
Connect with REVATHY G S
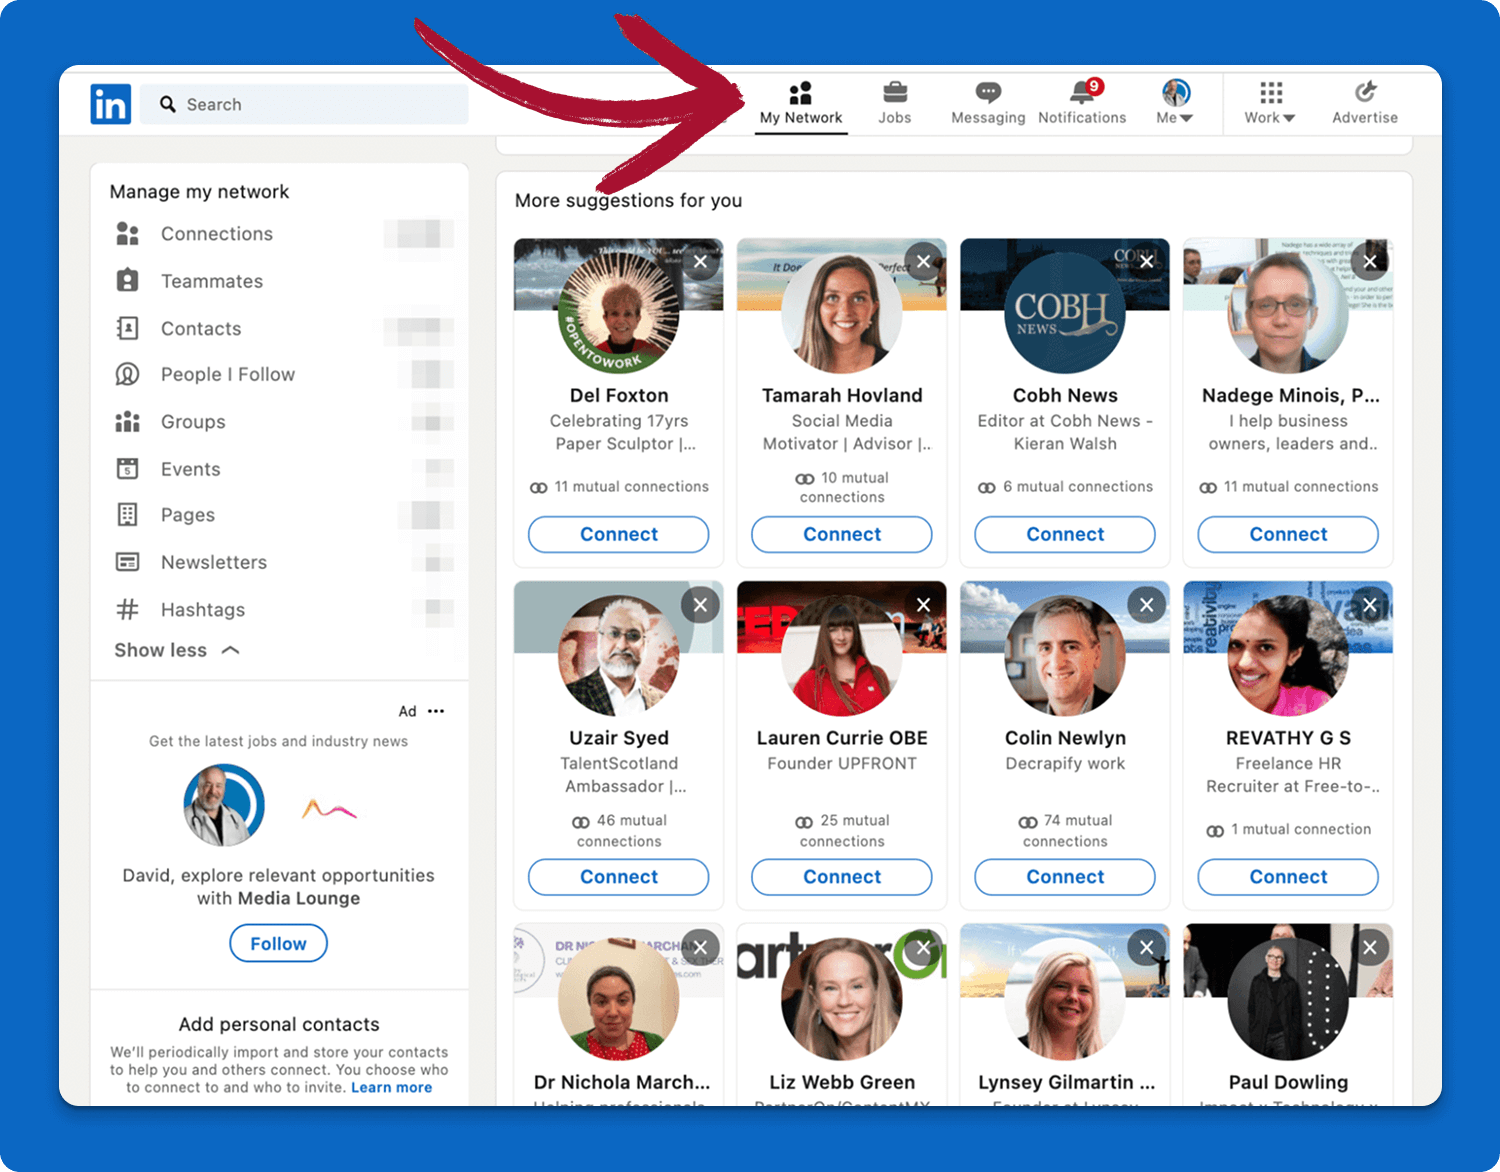pos(1288,877)
